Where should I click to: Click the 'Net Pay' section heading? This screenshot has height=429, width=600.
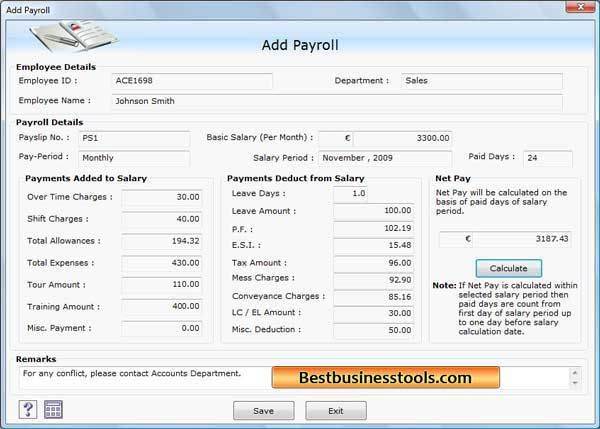tap(453, 178)
